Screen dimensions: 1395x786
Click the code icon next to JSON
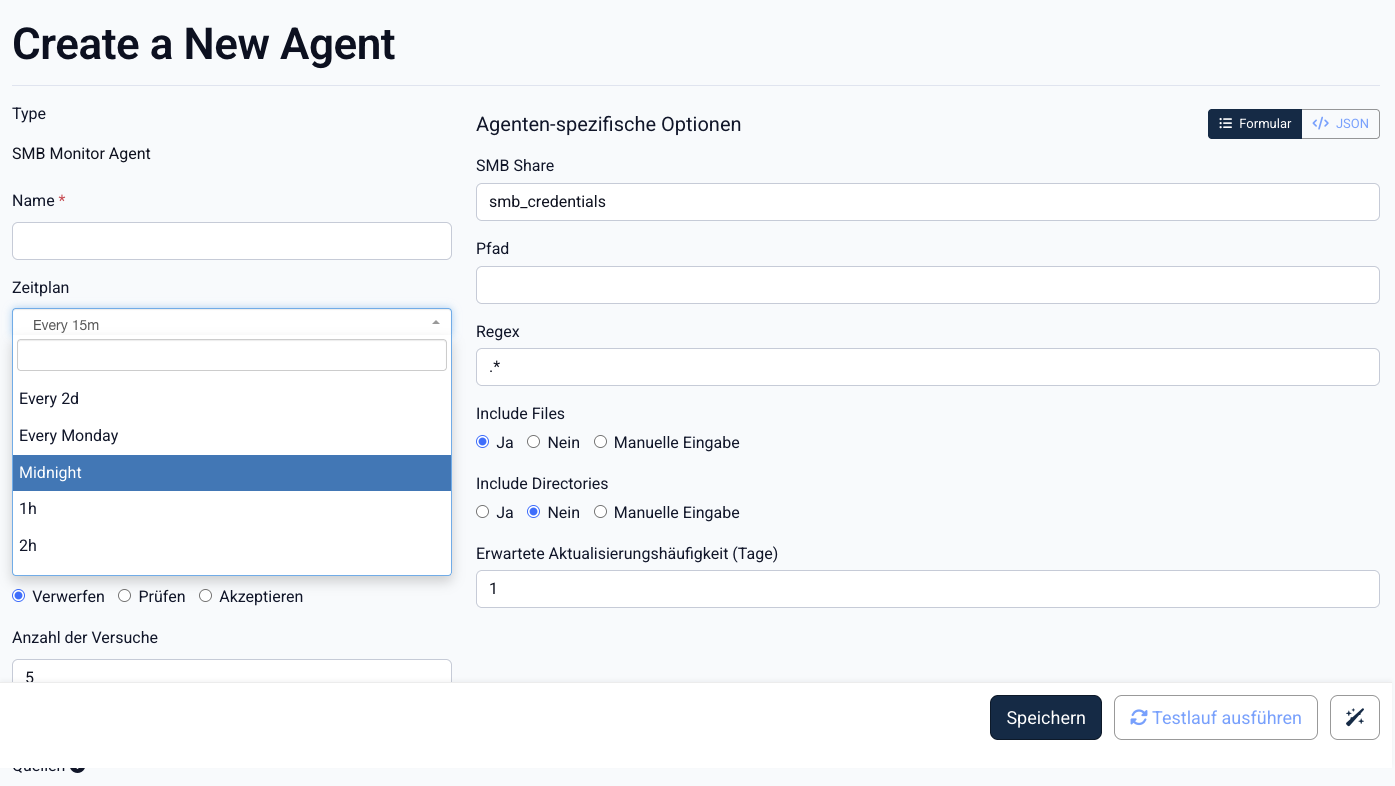point(1320,123)
